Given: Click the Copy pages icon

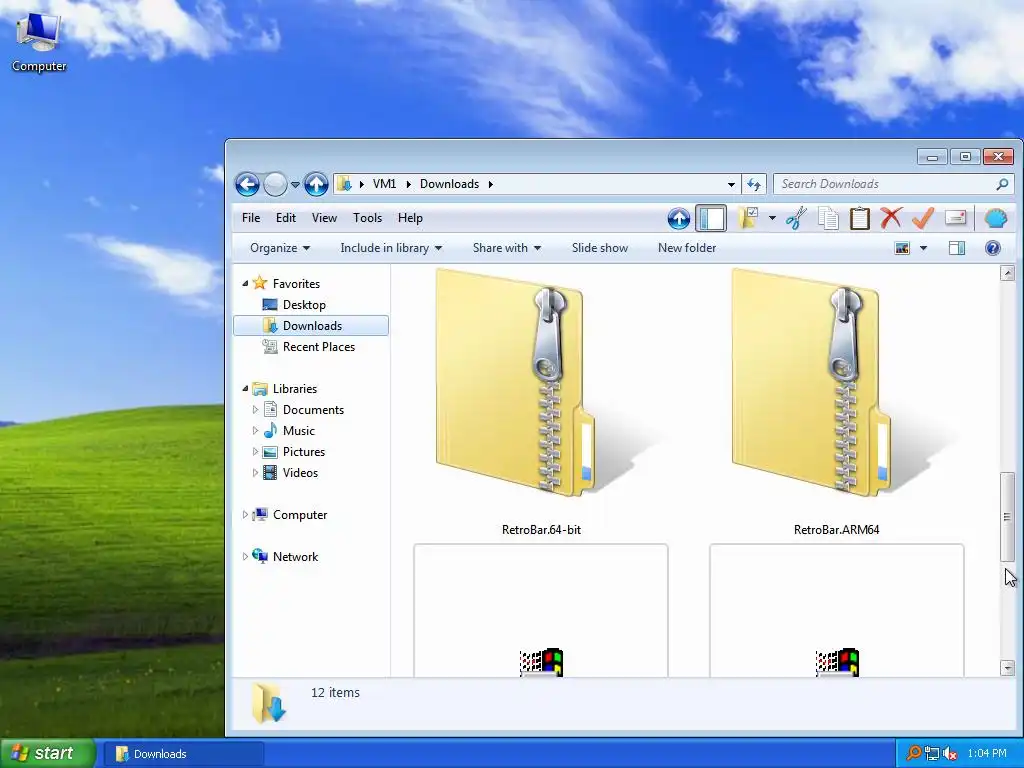Looking at the screenshot, I should [x=828, y=219].
